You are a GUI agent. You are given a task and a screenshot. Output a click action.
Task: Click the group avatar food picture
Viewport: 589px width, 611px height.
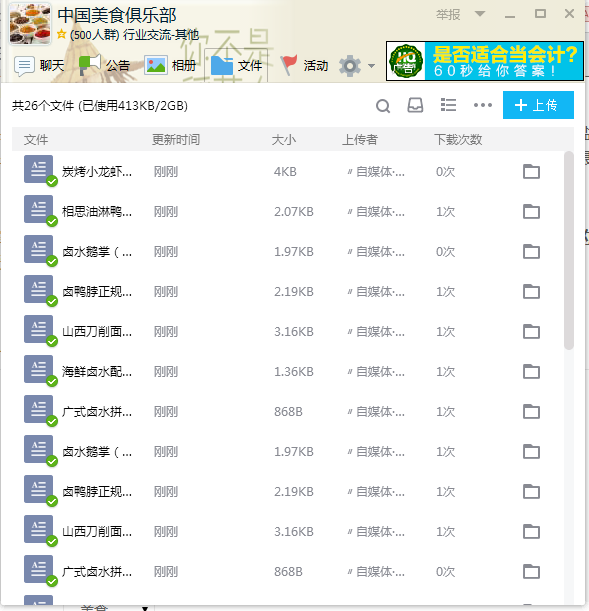(30, 23)
